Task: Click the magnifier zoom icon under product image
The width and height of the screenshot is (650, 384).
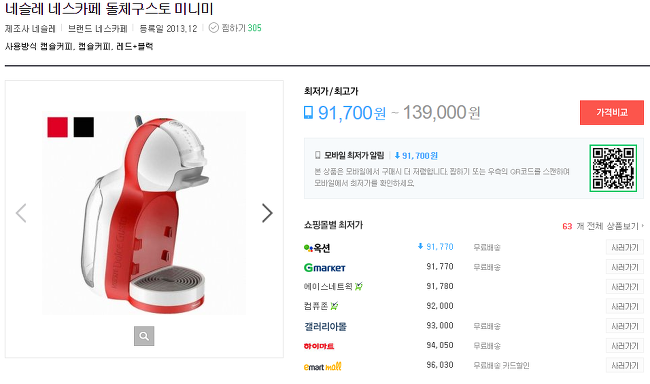Action: [x=144, y=336]
